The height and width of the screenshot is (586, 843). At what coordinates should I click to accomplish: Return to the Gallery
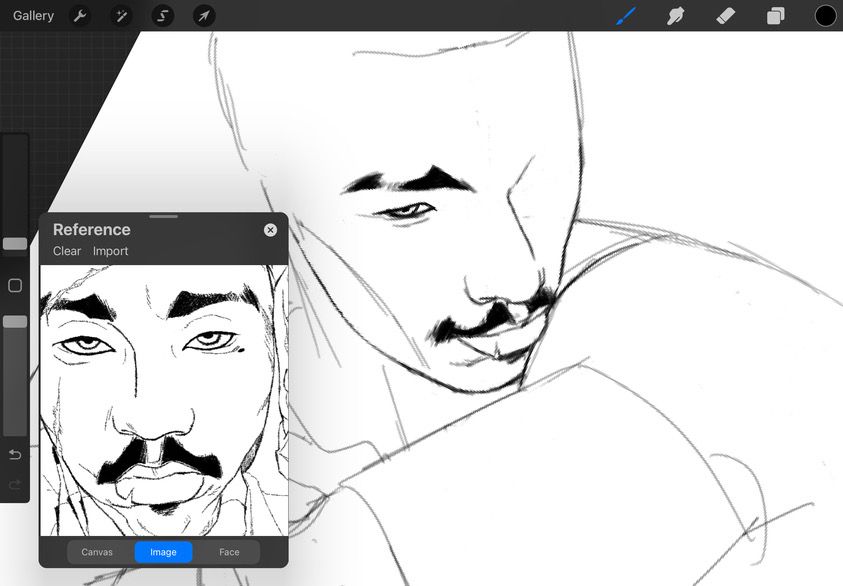33,16
